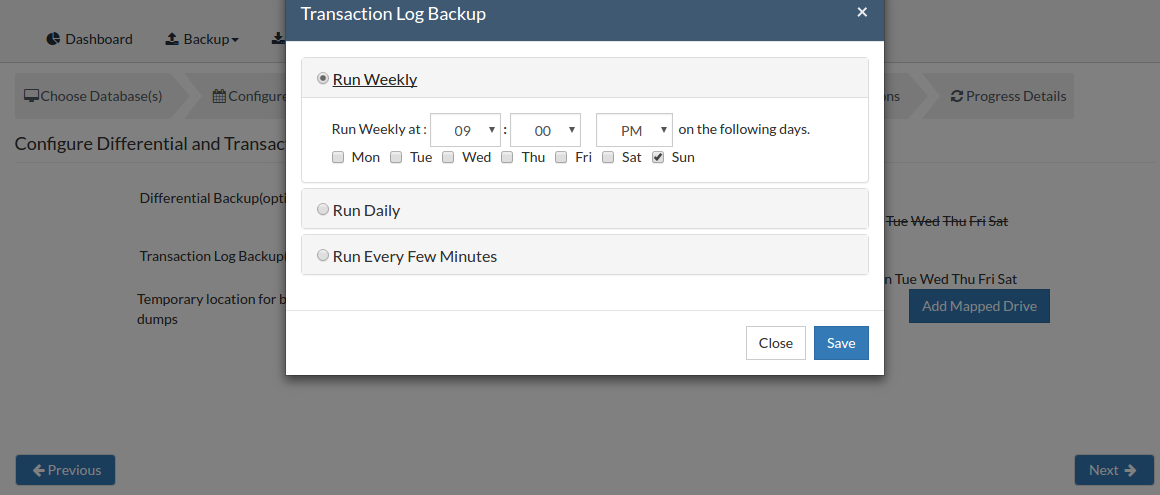Click the Dashboard pie chart icon
The height and width of the screenshot is (495, 1160).
[x=53, y=39]
